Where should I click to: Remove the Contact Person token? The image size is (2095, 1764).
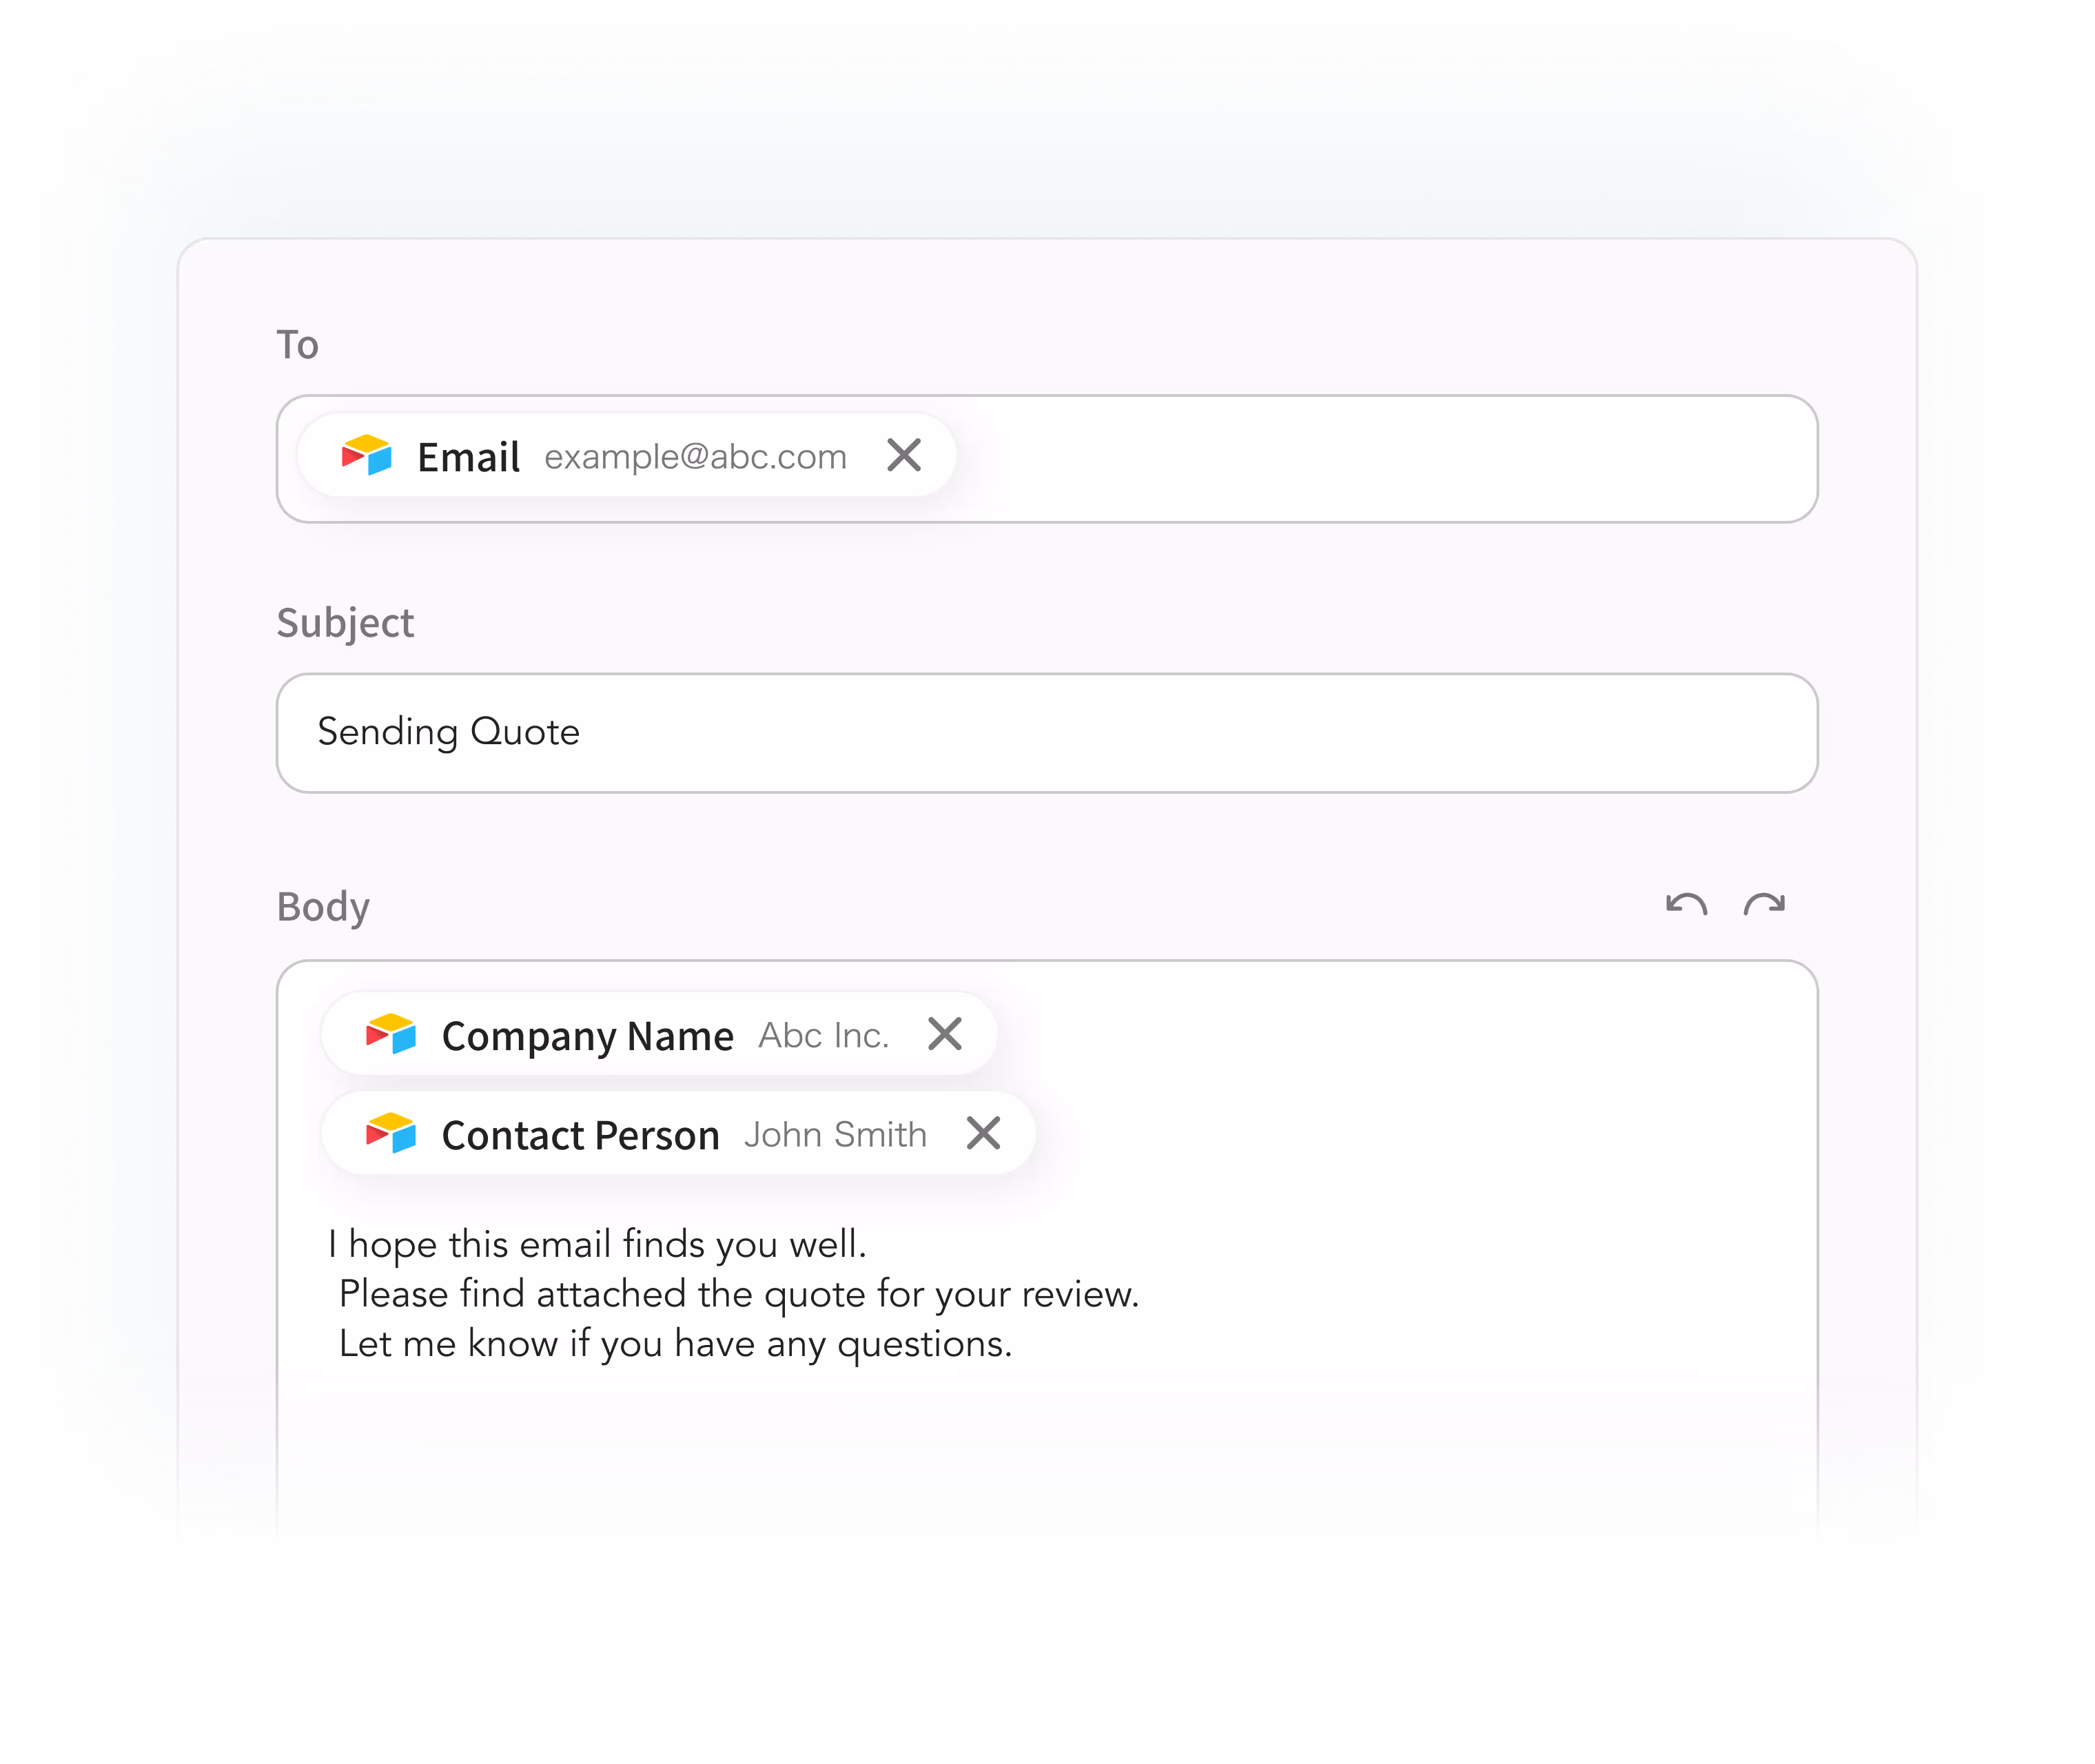[x=984, y=1133]
